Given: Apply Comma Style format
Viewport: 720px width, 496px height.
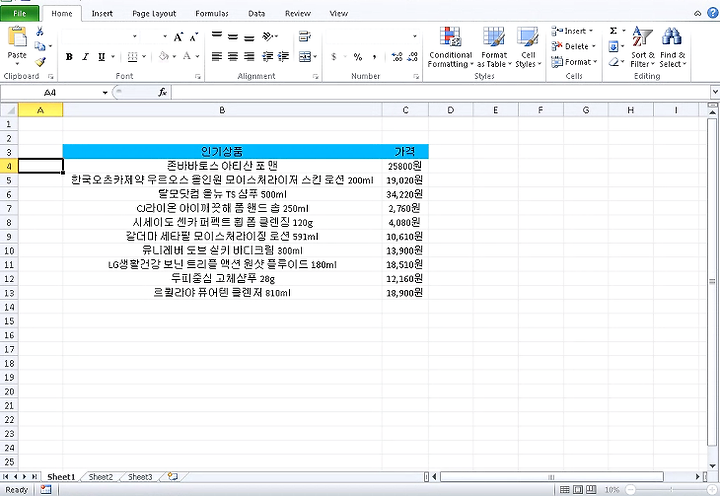Looking at the screenshot, I should pos(375,56).
